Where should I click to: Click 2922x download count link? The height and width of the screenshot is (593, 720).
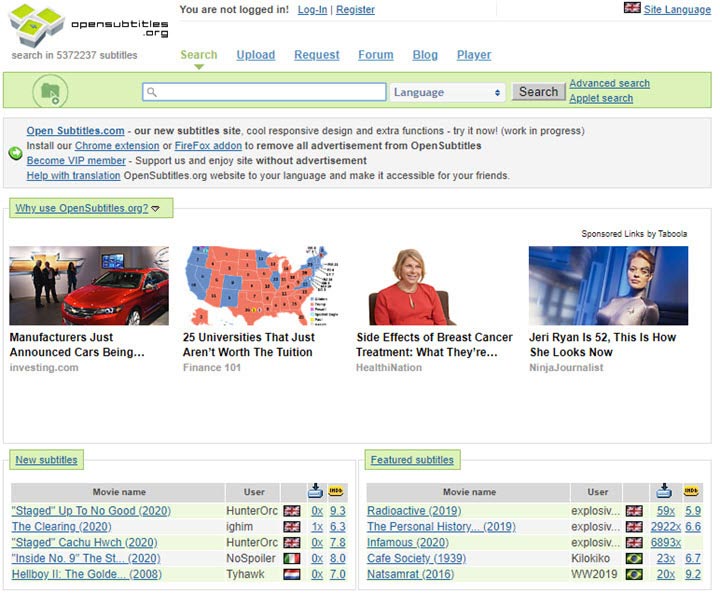pos(665,527)
